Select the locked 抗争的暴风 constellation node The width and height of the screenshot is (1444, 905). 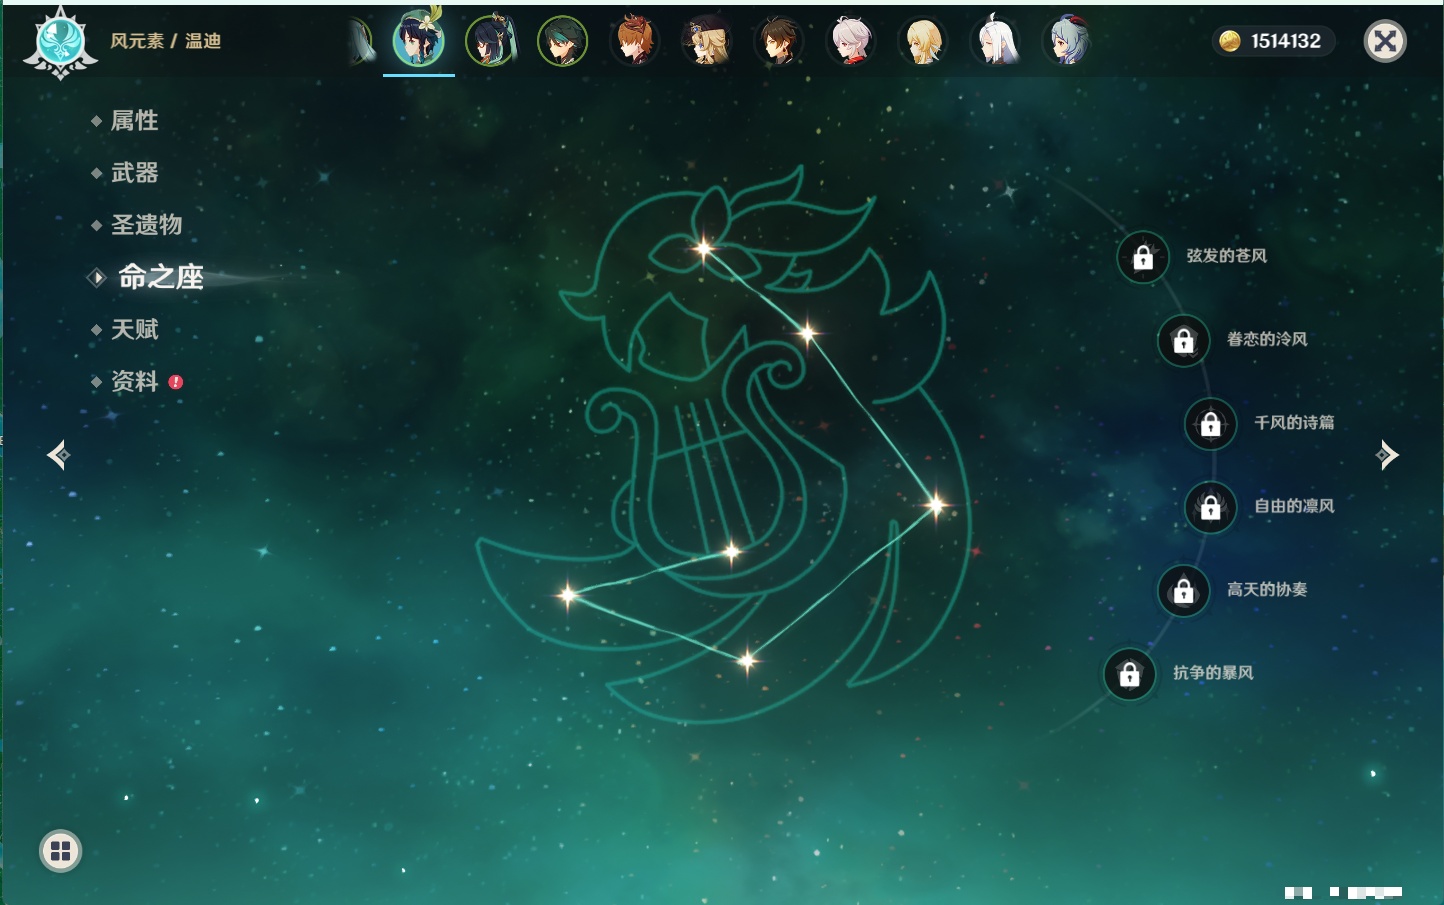(1130, 674)
